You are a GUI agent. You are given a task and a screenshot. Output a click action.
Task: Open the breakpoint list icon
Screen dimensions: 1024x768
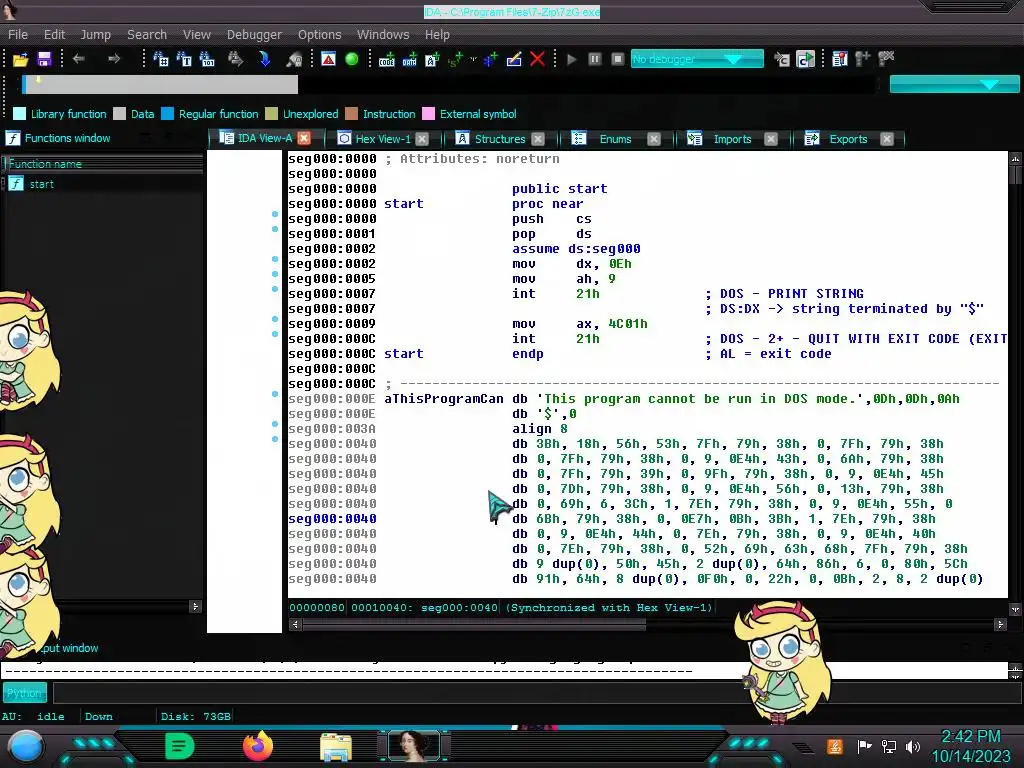[x=840, y=59]
